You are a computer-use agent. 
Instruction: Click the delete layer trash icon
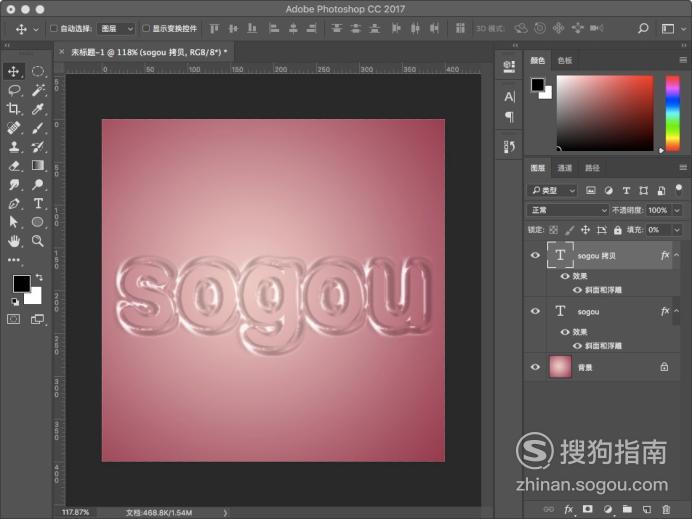[x=666, y=509]
